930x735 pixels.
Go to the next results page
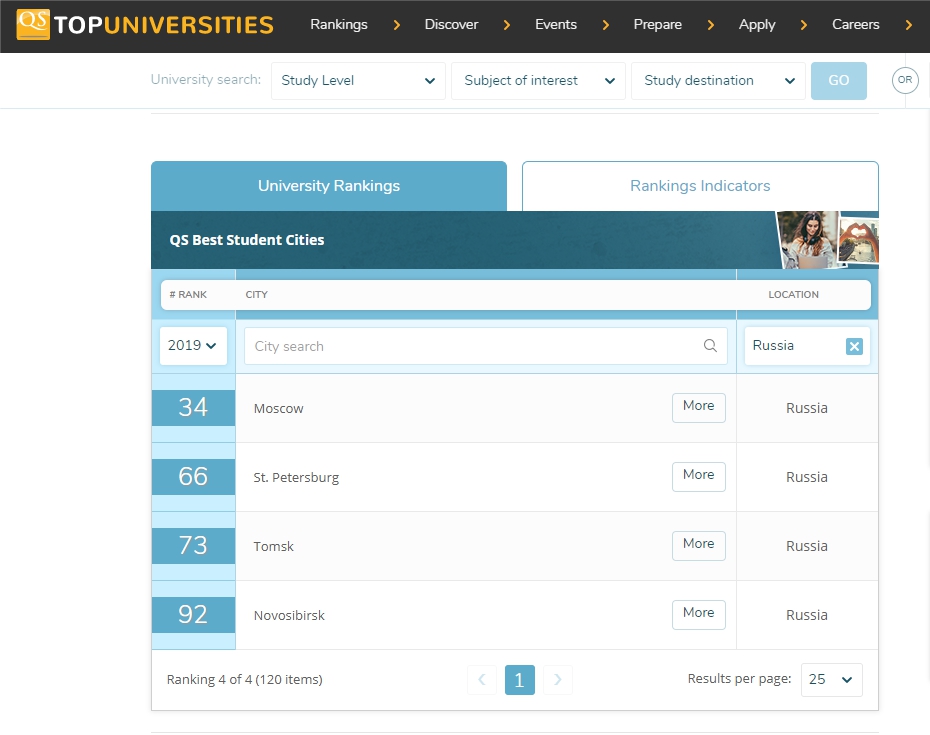point(558,679)
